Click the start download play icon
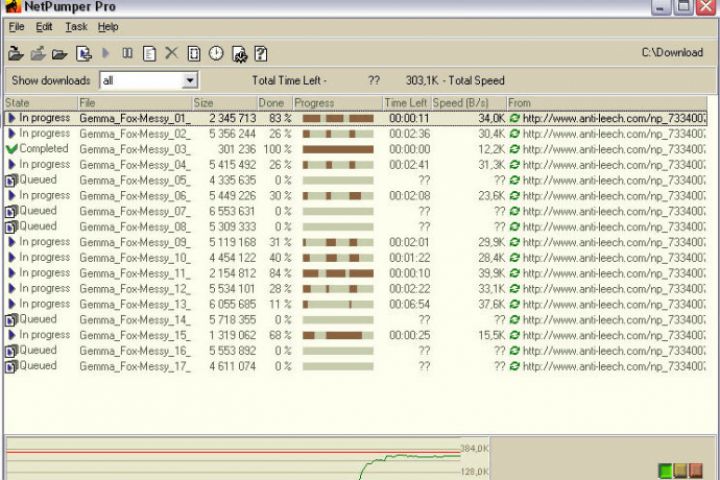720x480 pixels. [x=106, y=53]
